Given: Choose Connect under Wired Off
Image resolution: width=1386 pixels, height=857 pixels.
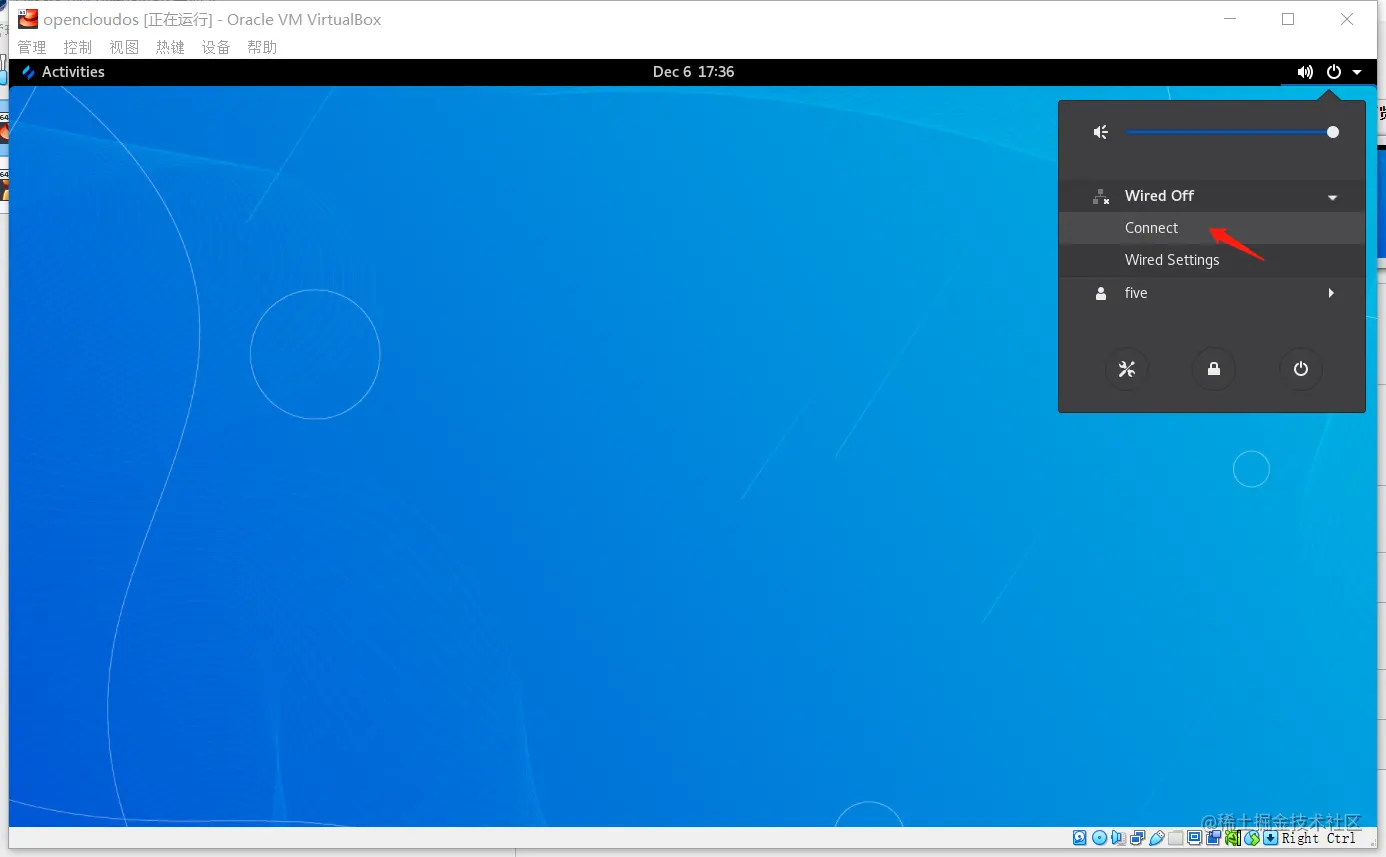Looking at the screenshot, I should pos(1212,228).
